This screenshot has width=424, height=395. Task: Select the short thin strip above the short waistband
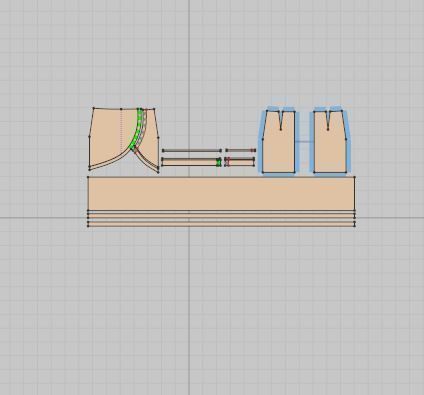[x=241, y=150]
